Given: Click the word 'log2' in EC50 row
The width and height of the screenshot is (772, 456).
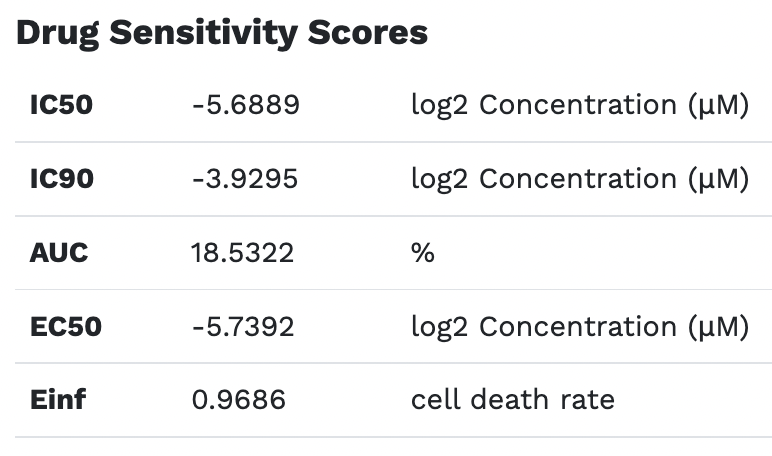Looking at the screenshot, I should pos(440,327).
